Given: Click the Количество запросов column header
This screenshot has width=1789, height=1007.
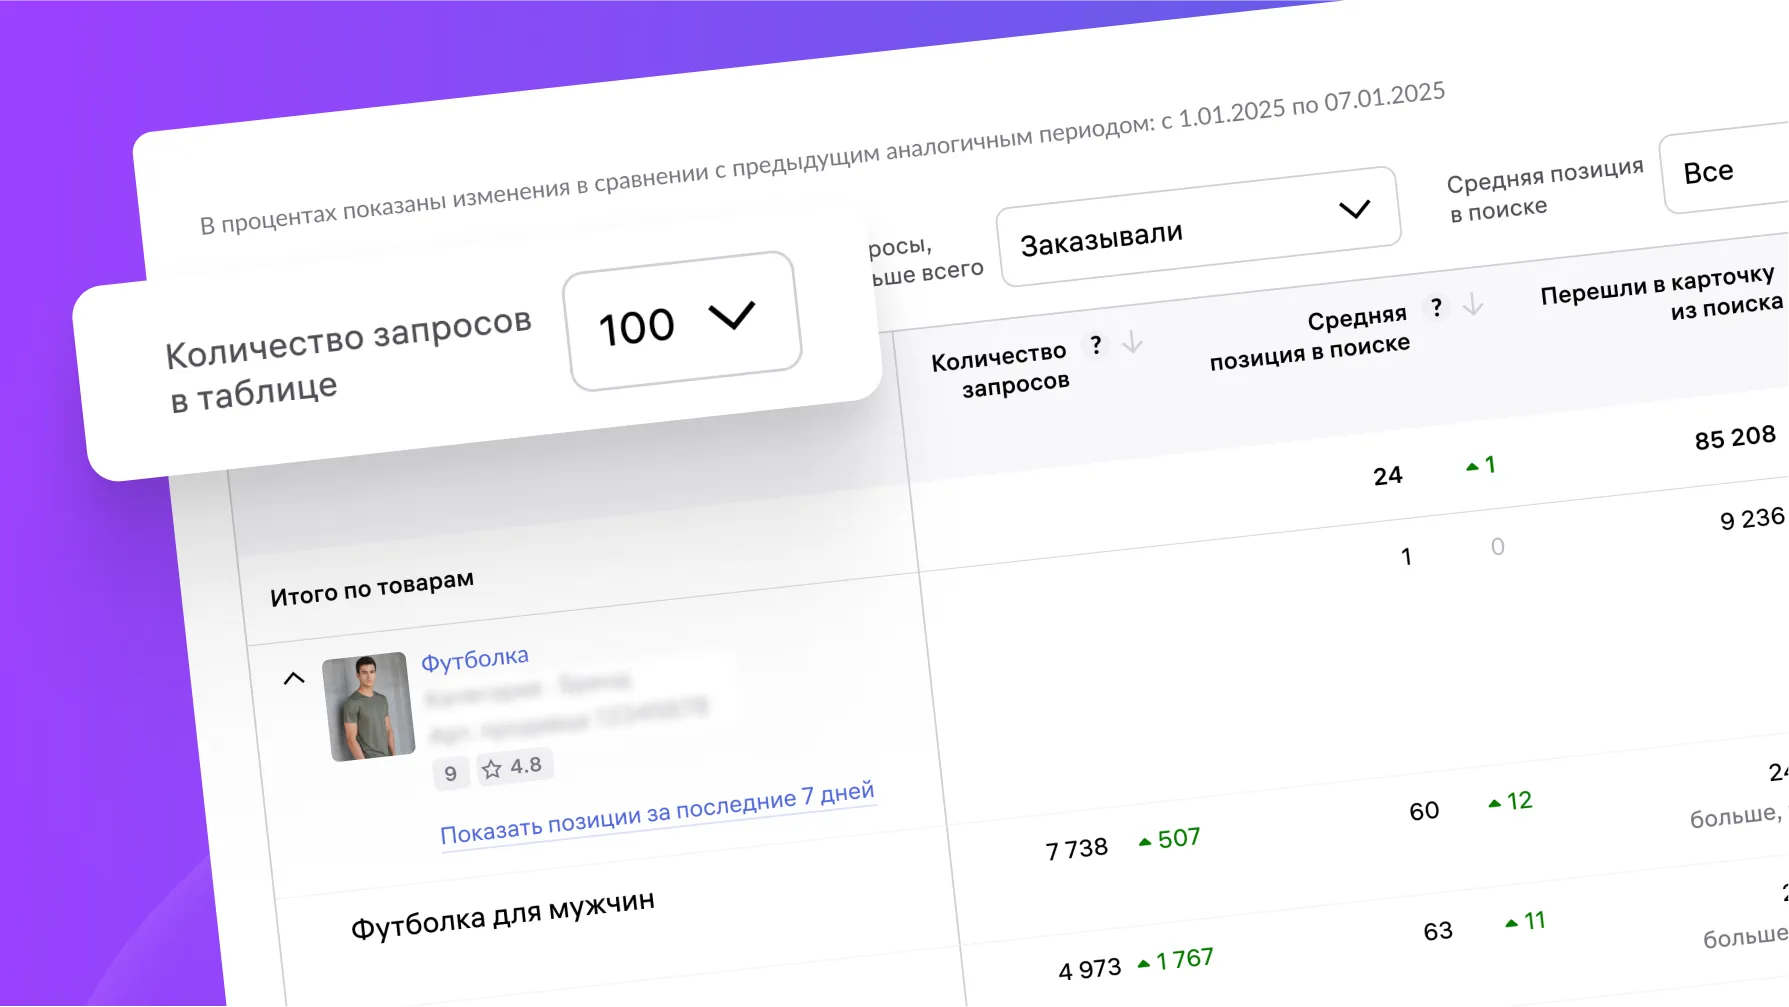Looking at the screenshot, I should pyautogui.click(x=1001, y=370).
